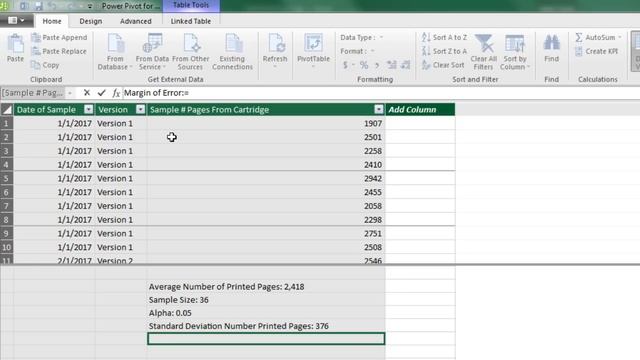
Task: Increase decimal places
Action: pyautogui.click(x=392, y=65)
